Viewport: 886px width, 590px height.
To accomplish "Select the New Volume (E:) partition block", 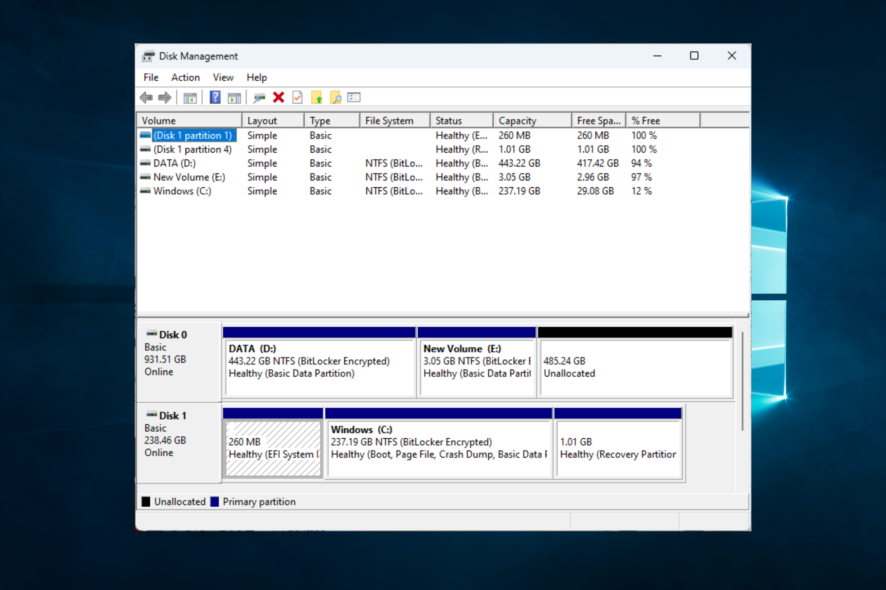I will [477, 362].
